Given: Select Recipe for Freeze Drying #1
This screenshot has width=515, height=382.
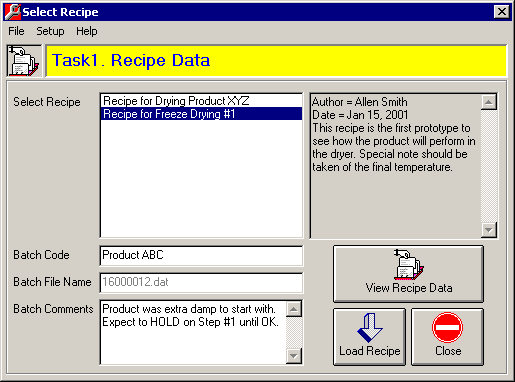Looking at the screenshot, I should tap(201, 114).
